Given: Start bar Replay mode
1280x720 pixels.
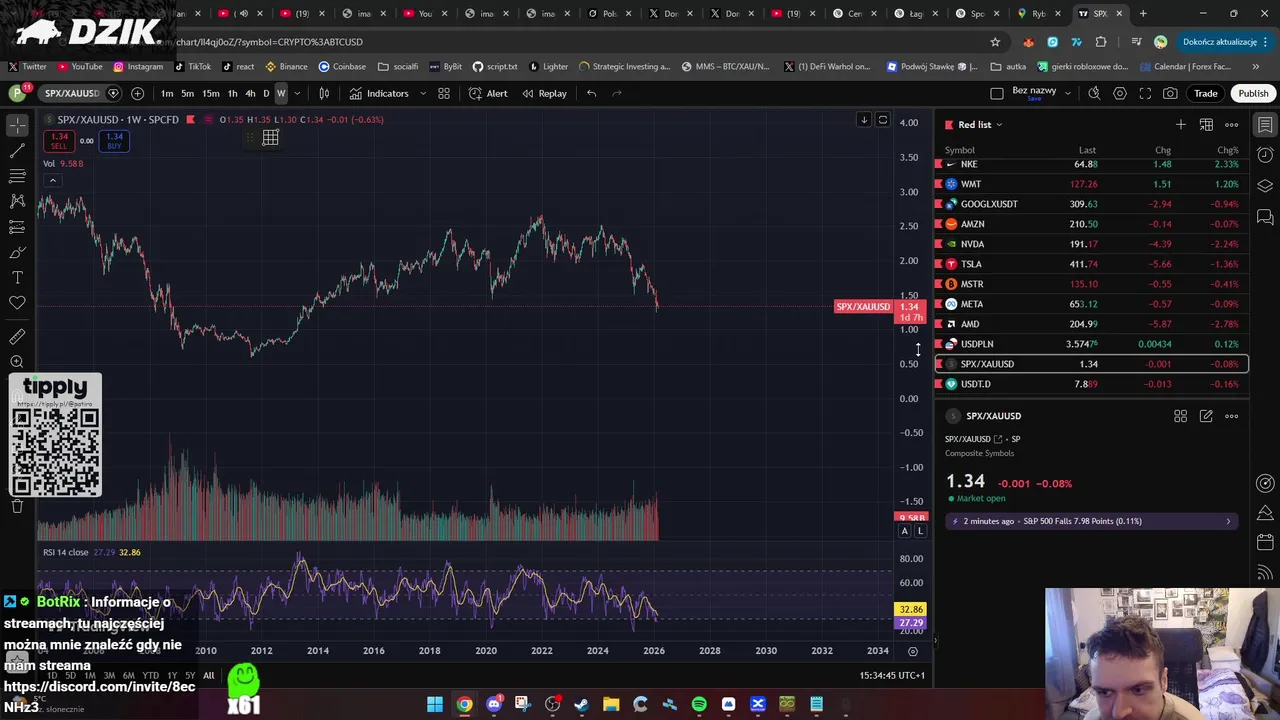Looking at the screenshot, I should tap(543, 93).
